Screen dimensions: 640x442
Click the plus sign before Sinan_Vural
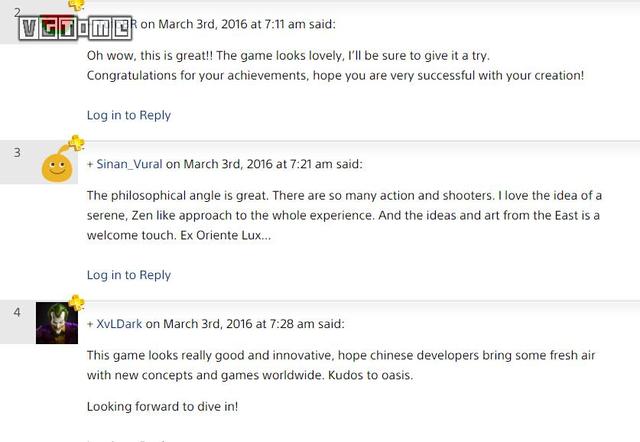coord(90,164)
